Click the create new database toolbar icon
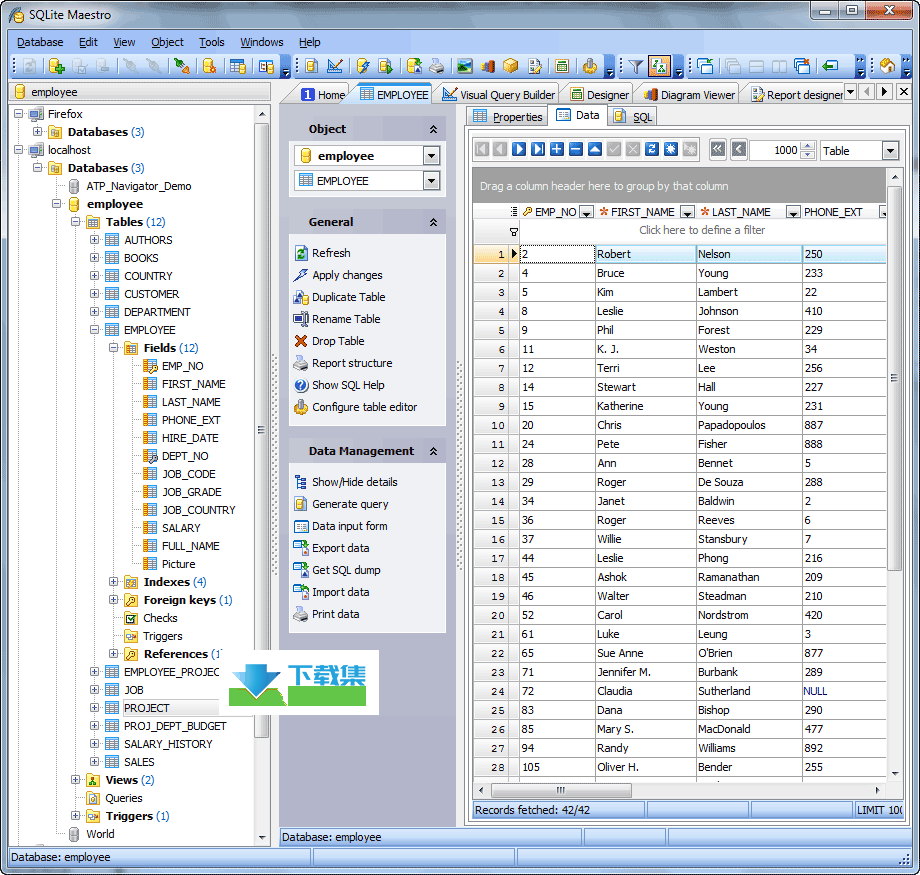Viewport: 920px width, 875px height. click(x=56, y=66)
